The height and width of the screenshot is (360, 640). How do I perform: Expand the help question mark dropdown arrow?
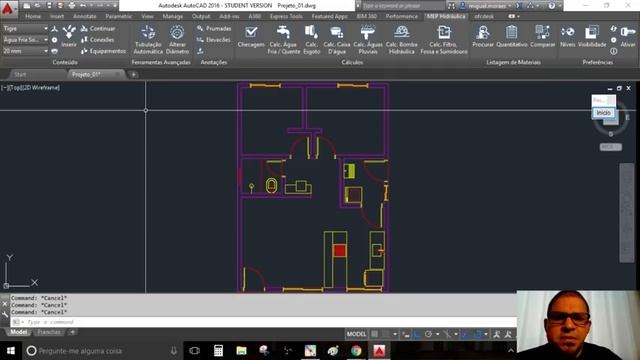coord(560,6)
